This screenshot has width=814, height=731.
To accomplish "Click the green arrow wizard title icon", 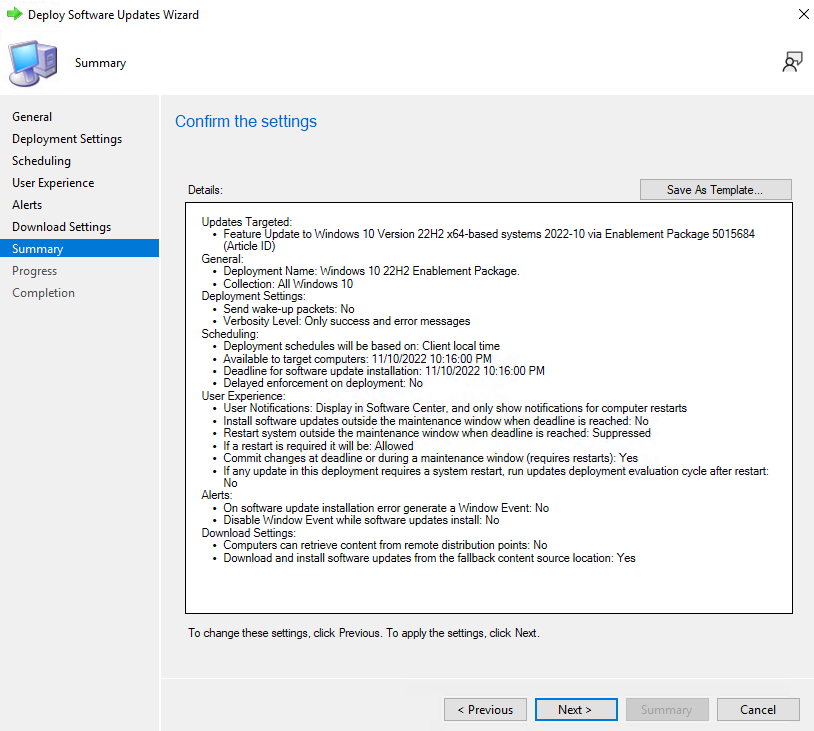I will pos(15,14).
